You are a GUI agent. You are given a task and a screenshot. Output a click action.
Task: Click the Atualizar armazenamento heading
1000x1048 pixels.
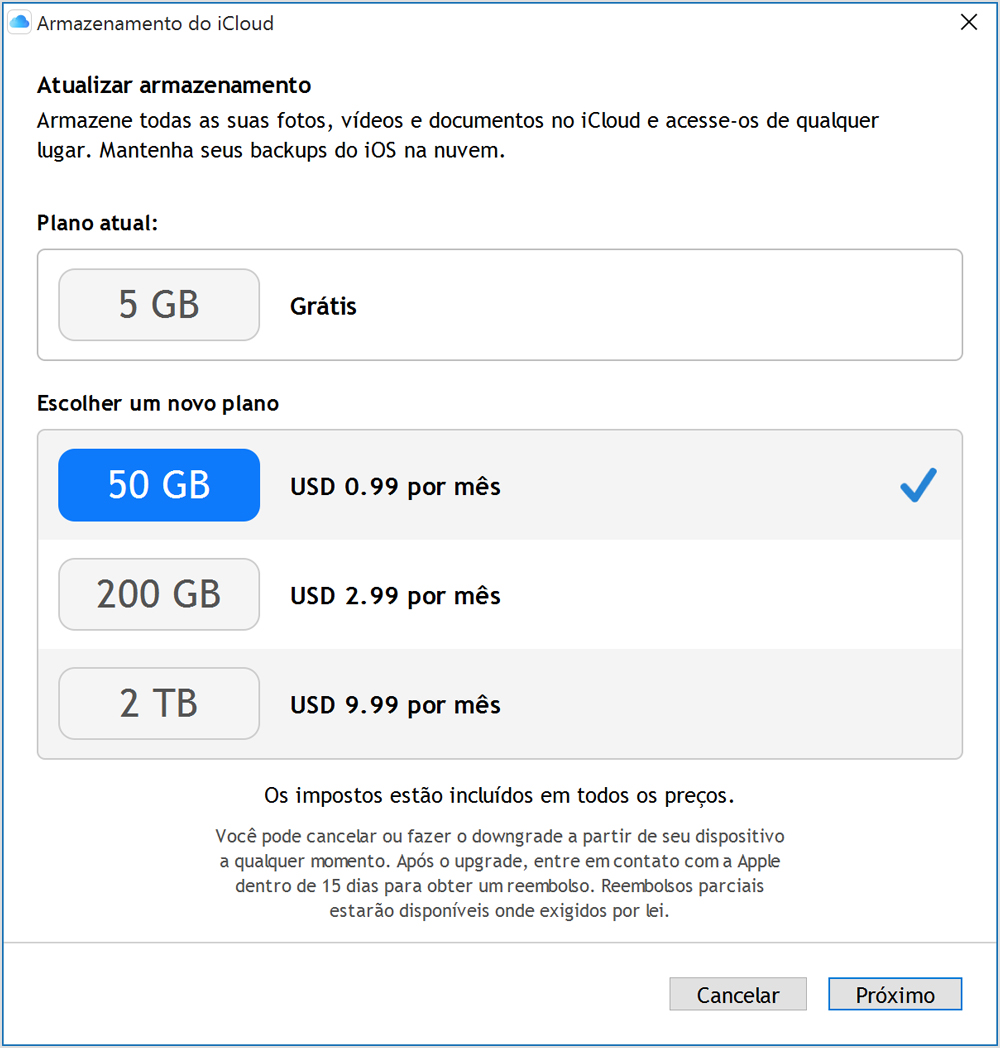pyautogui.click(x=174, y=85)
